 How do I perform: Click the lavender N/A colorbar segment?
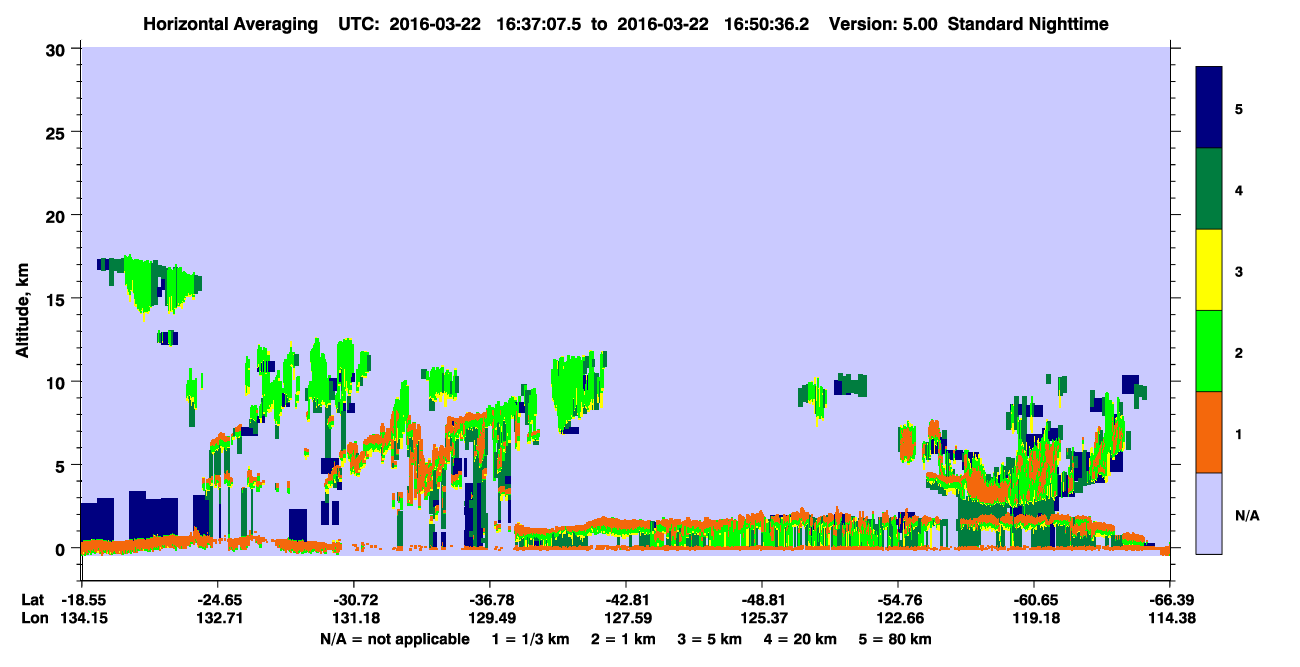[x=1209, y=512]
